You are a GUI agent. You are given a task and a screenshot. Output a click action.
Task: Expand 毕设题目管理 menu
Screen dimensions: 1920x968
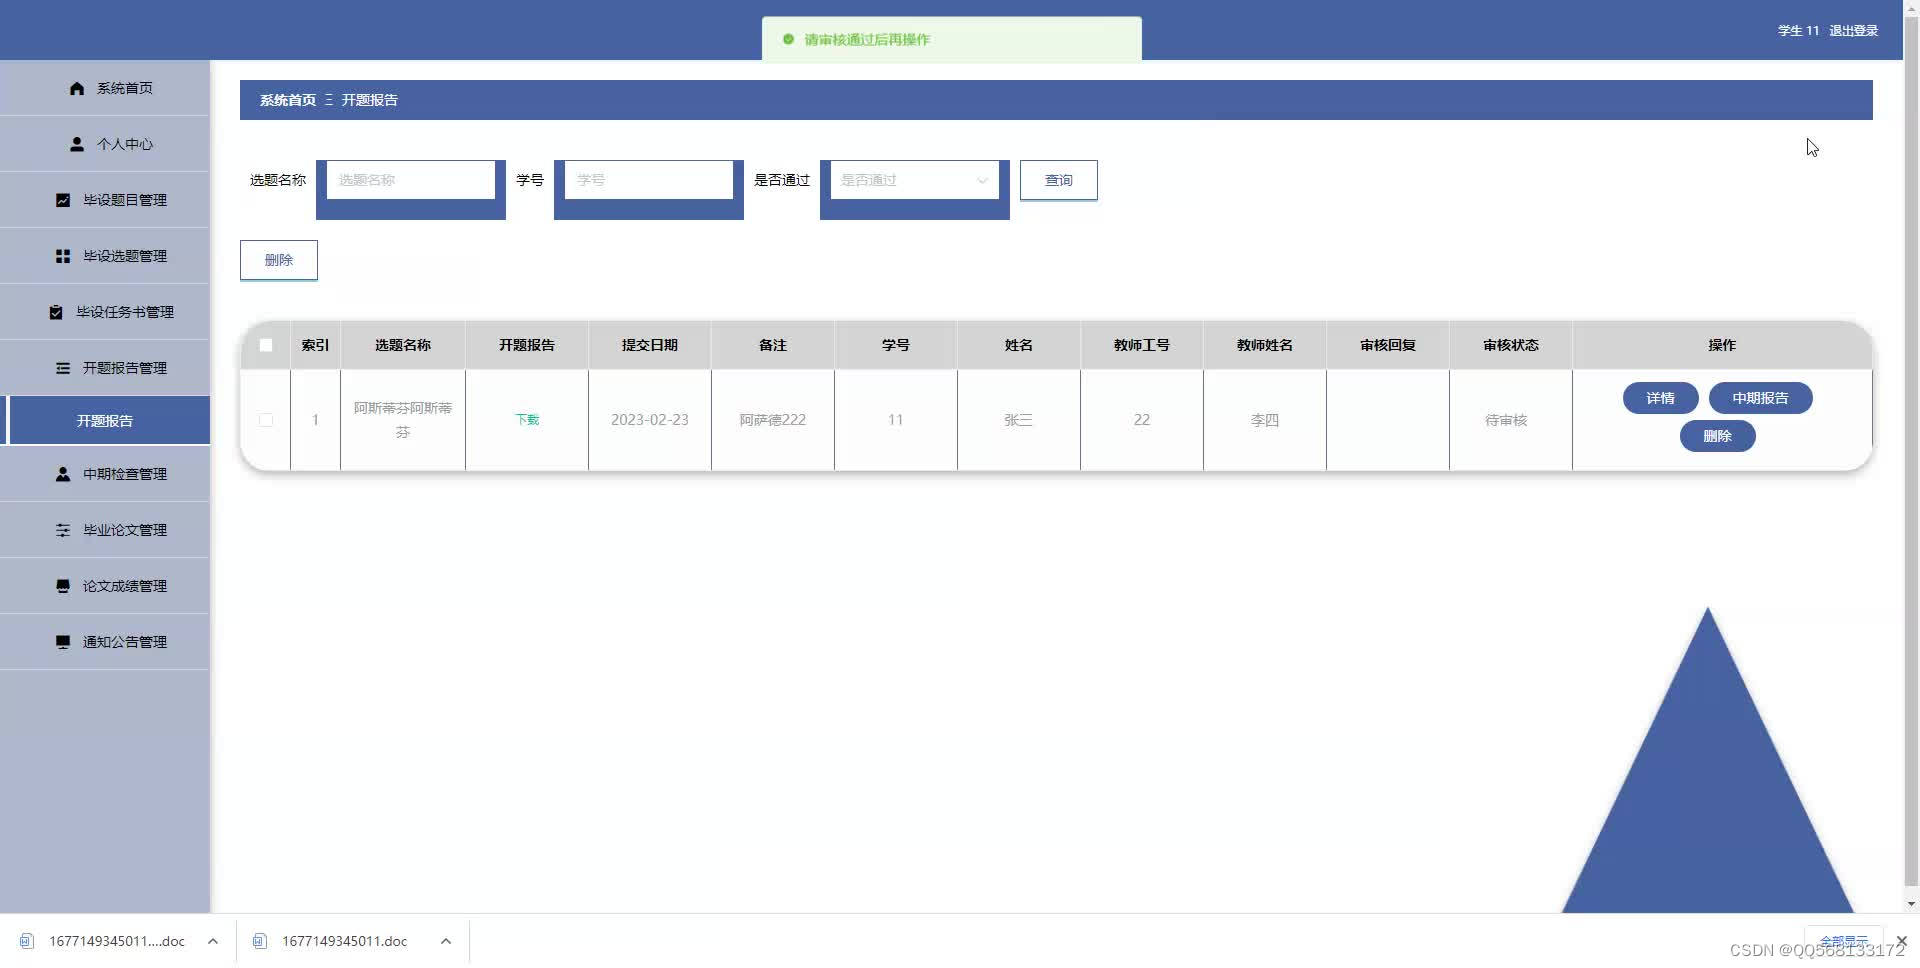(x=105, y=200)
